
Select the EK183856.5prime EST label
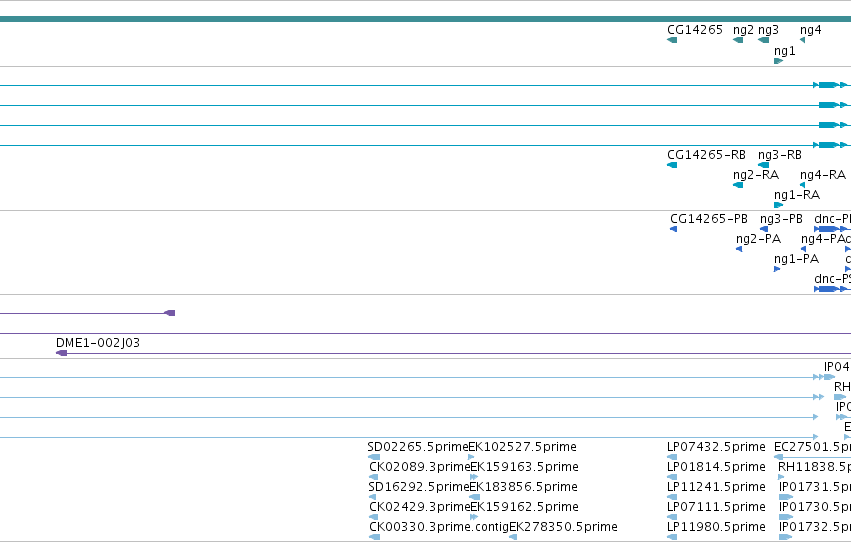click(x=523, y=487)
